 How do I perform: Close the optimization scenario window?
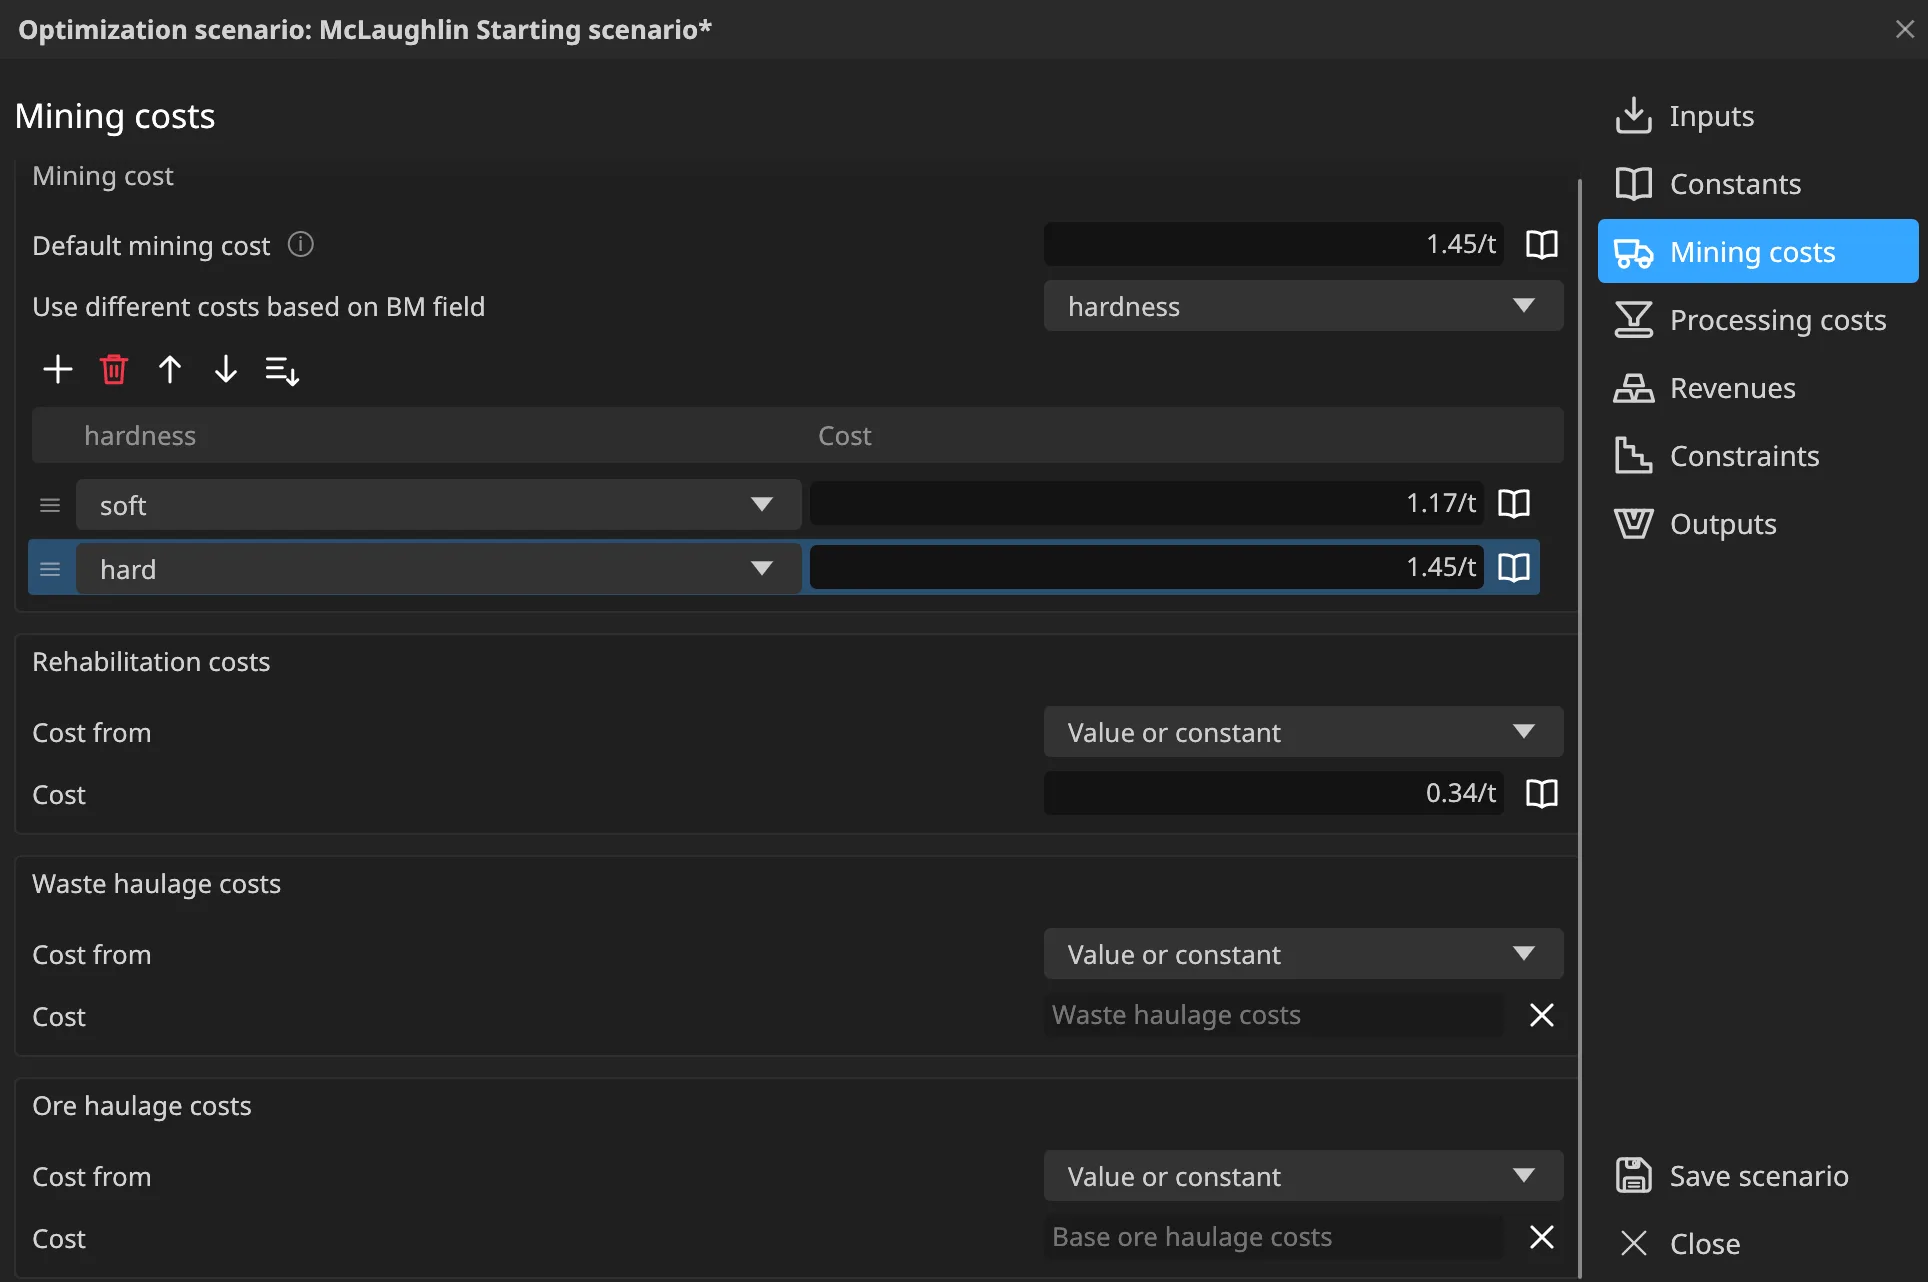1905,29
